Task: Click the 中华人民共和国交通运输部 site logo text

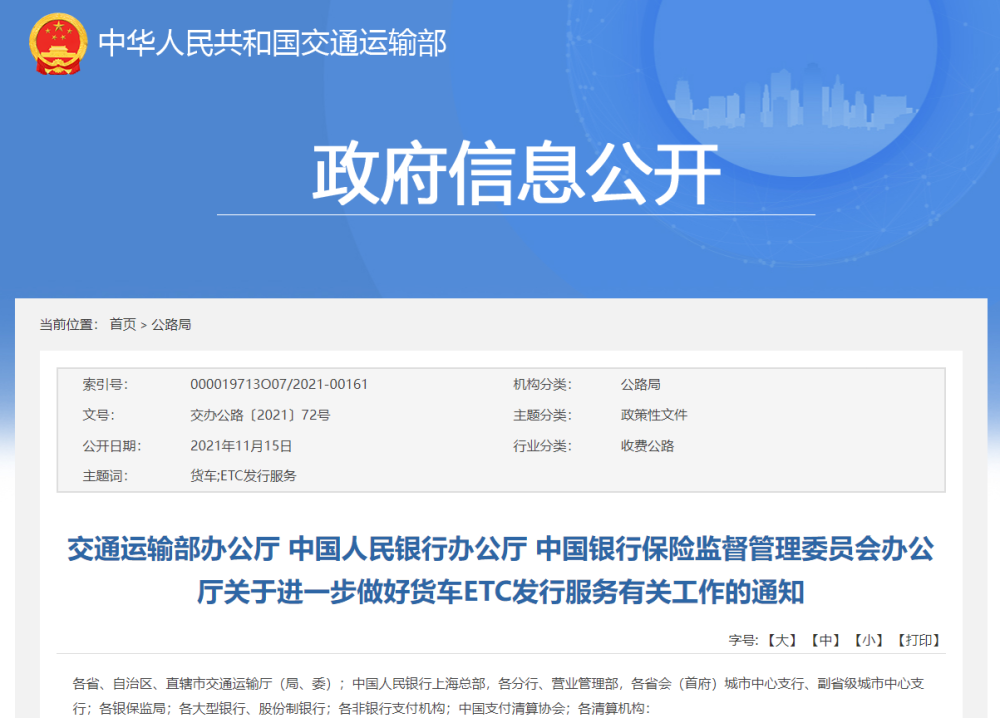Action: [x=270, y=40]
